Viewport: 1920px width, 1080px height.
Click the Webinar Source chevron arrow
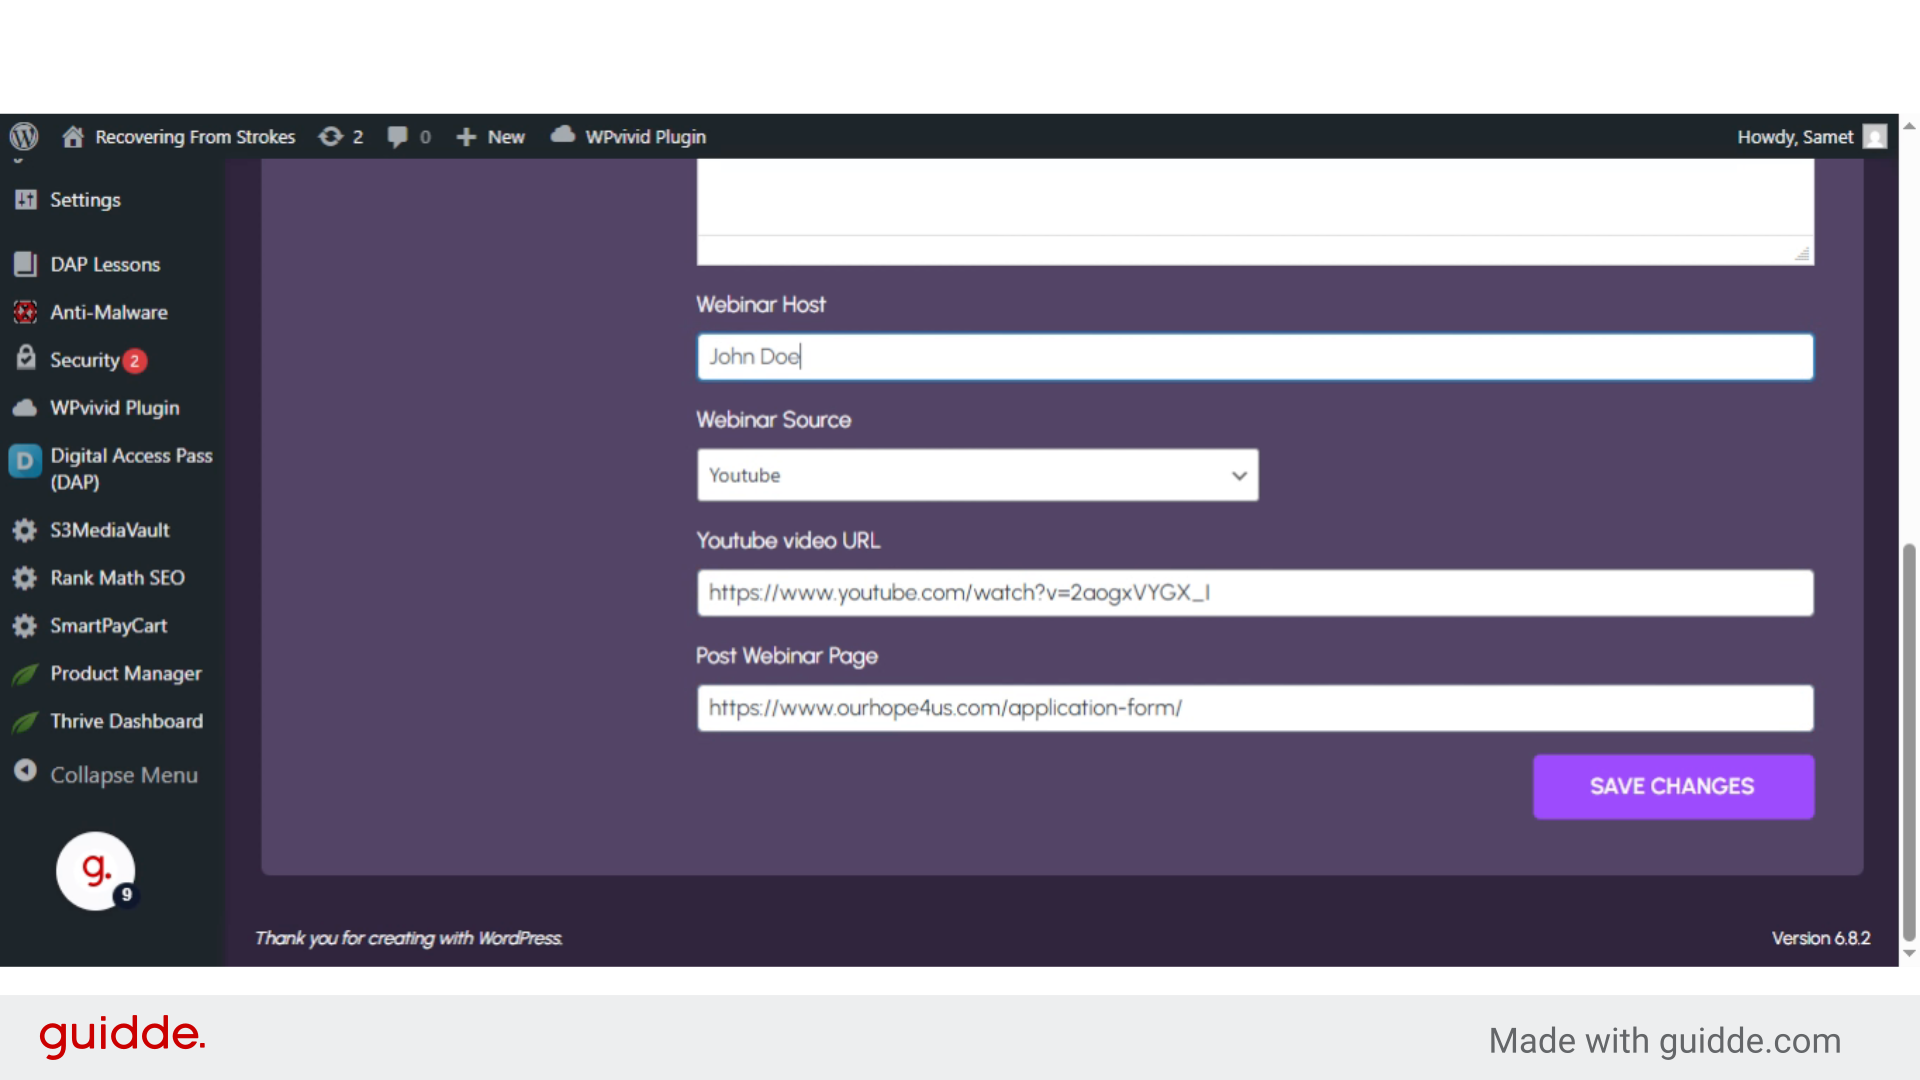(x=1239, y=476)
